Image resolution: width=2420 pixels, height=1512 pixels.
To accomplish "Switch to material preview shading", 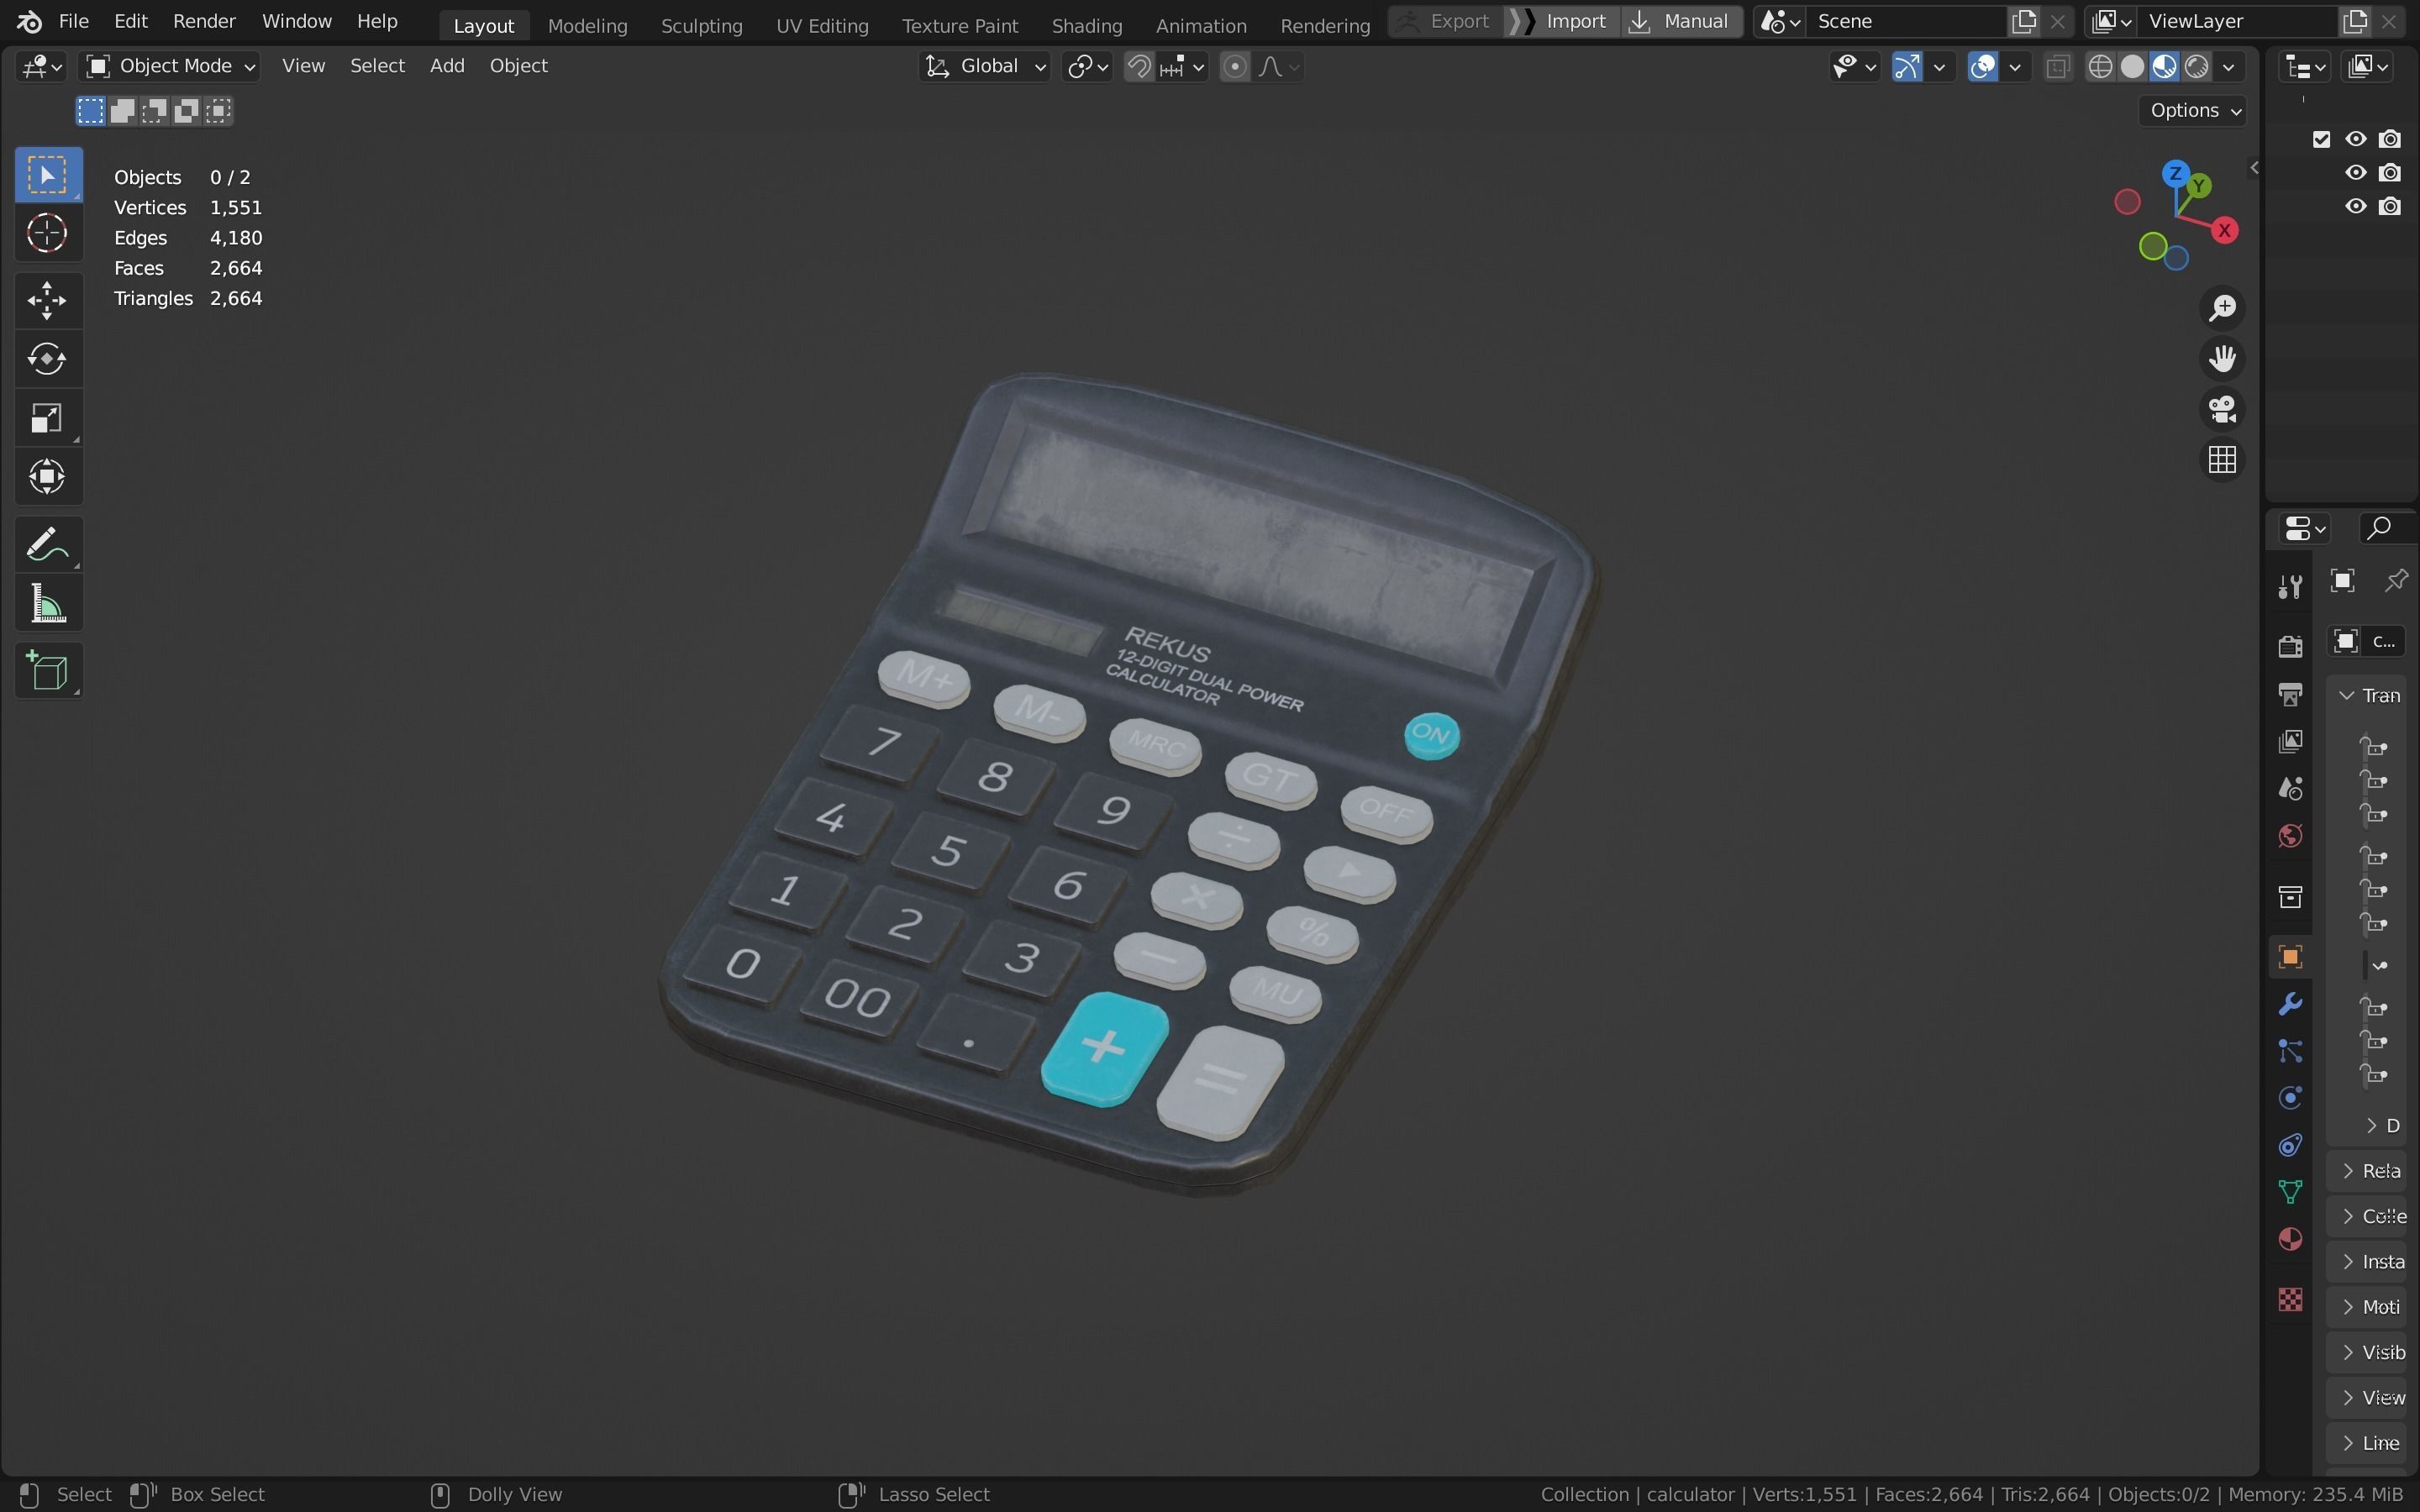I will [x=2165, y=67].
